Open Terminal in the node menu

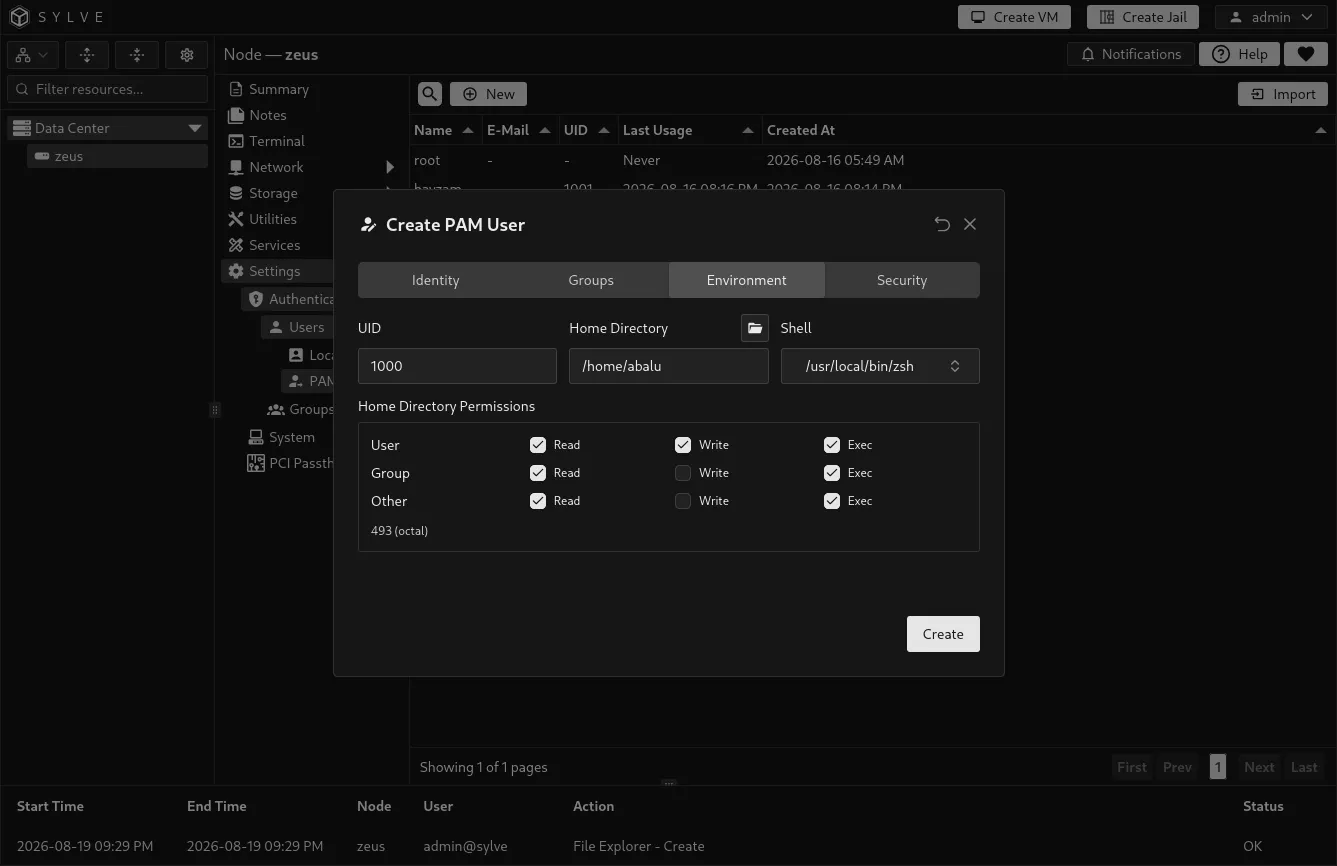point(276,141)
